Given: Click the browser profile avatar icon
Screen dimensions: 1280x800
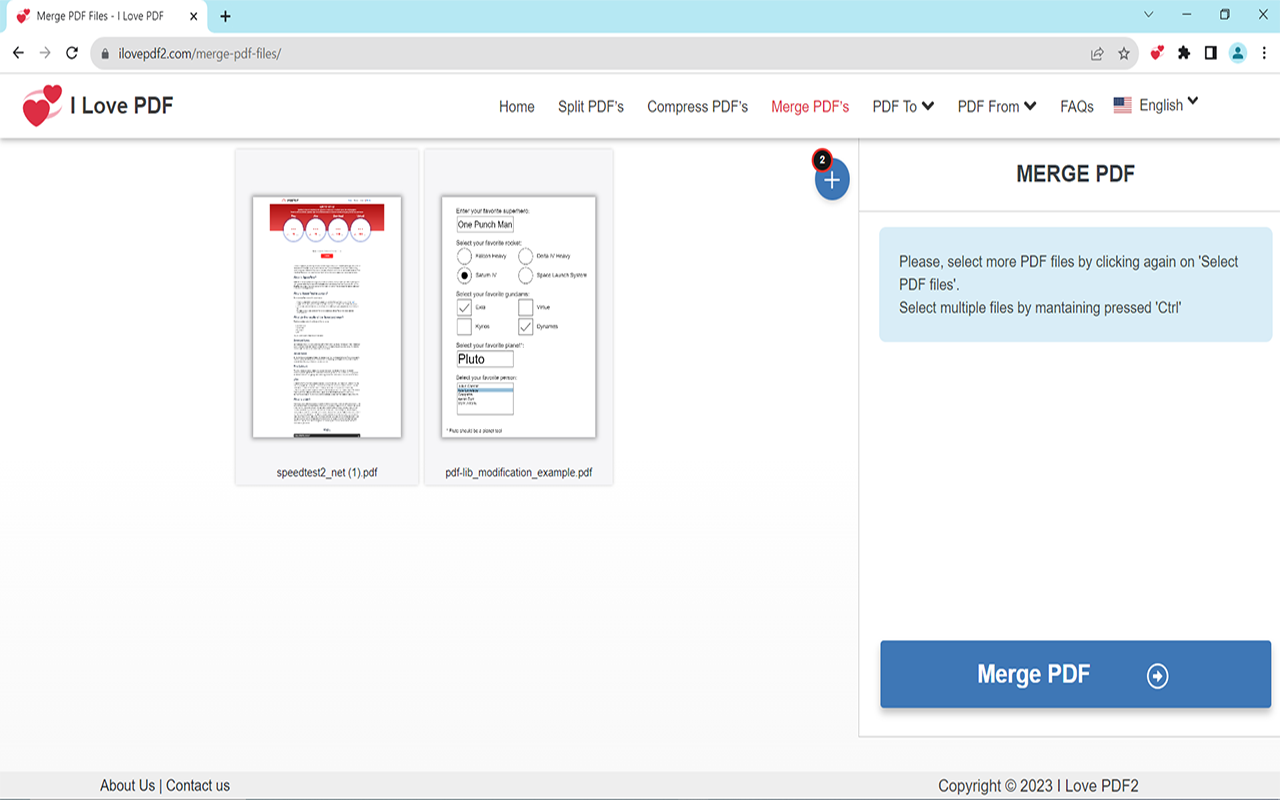Looking at the screenshot, I should [1238, 53].
